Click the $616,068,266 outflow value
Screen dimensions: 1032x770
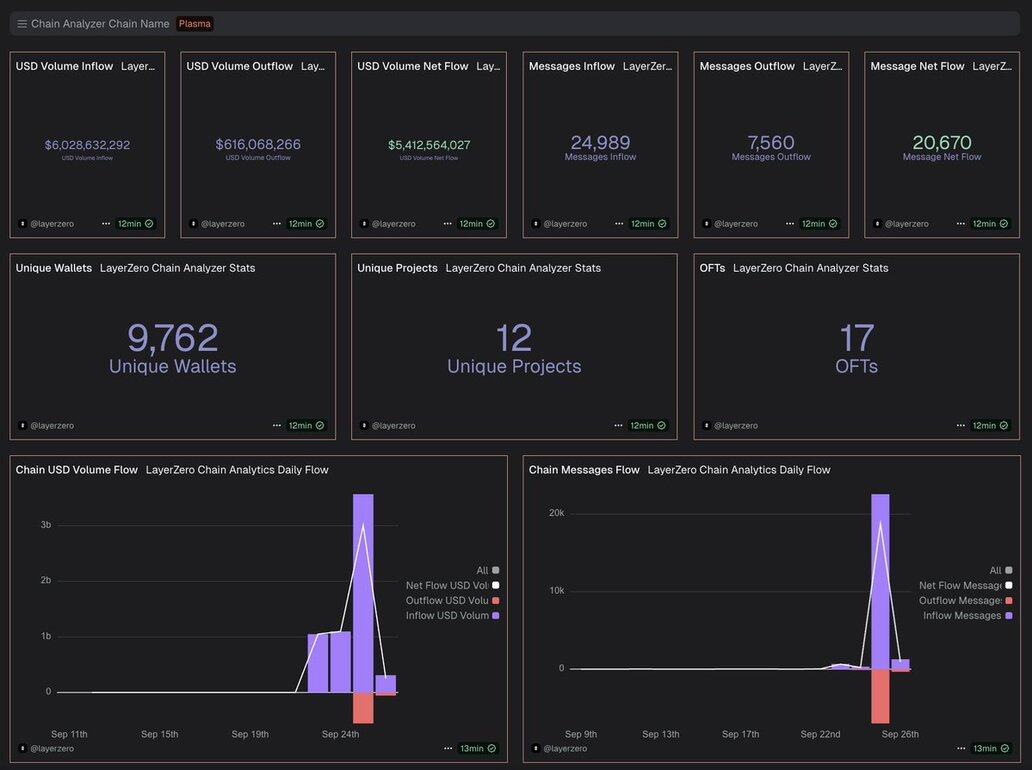[x=258, y=144]
